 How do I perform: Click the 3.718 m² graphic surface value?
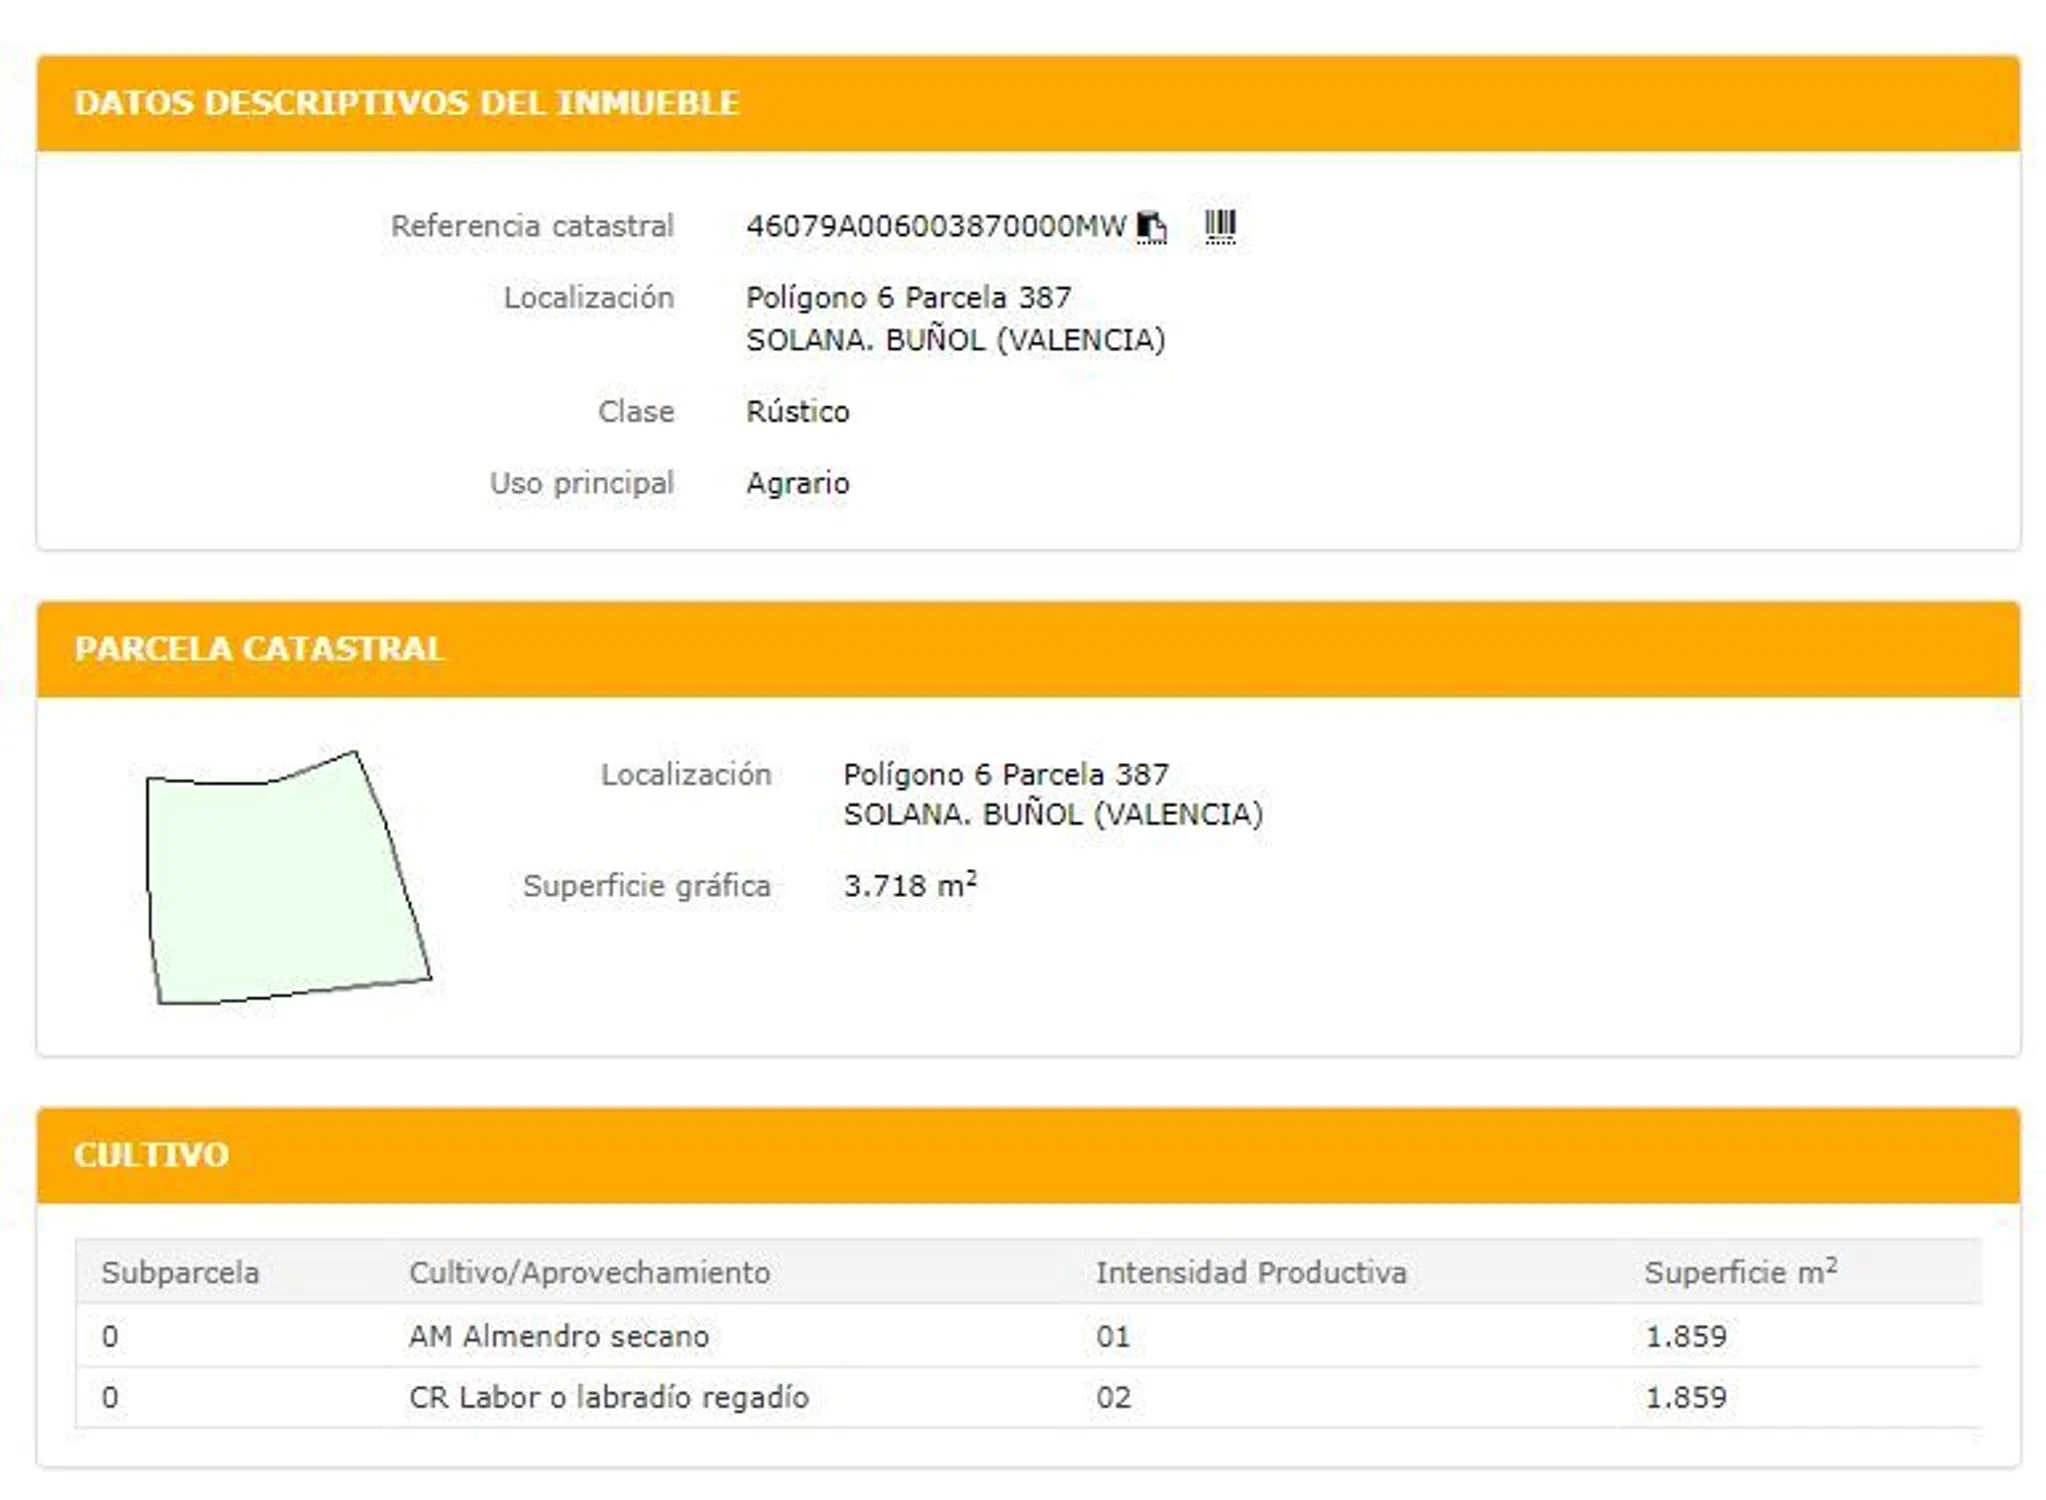coord(908,886)
